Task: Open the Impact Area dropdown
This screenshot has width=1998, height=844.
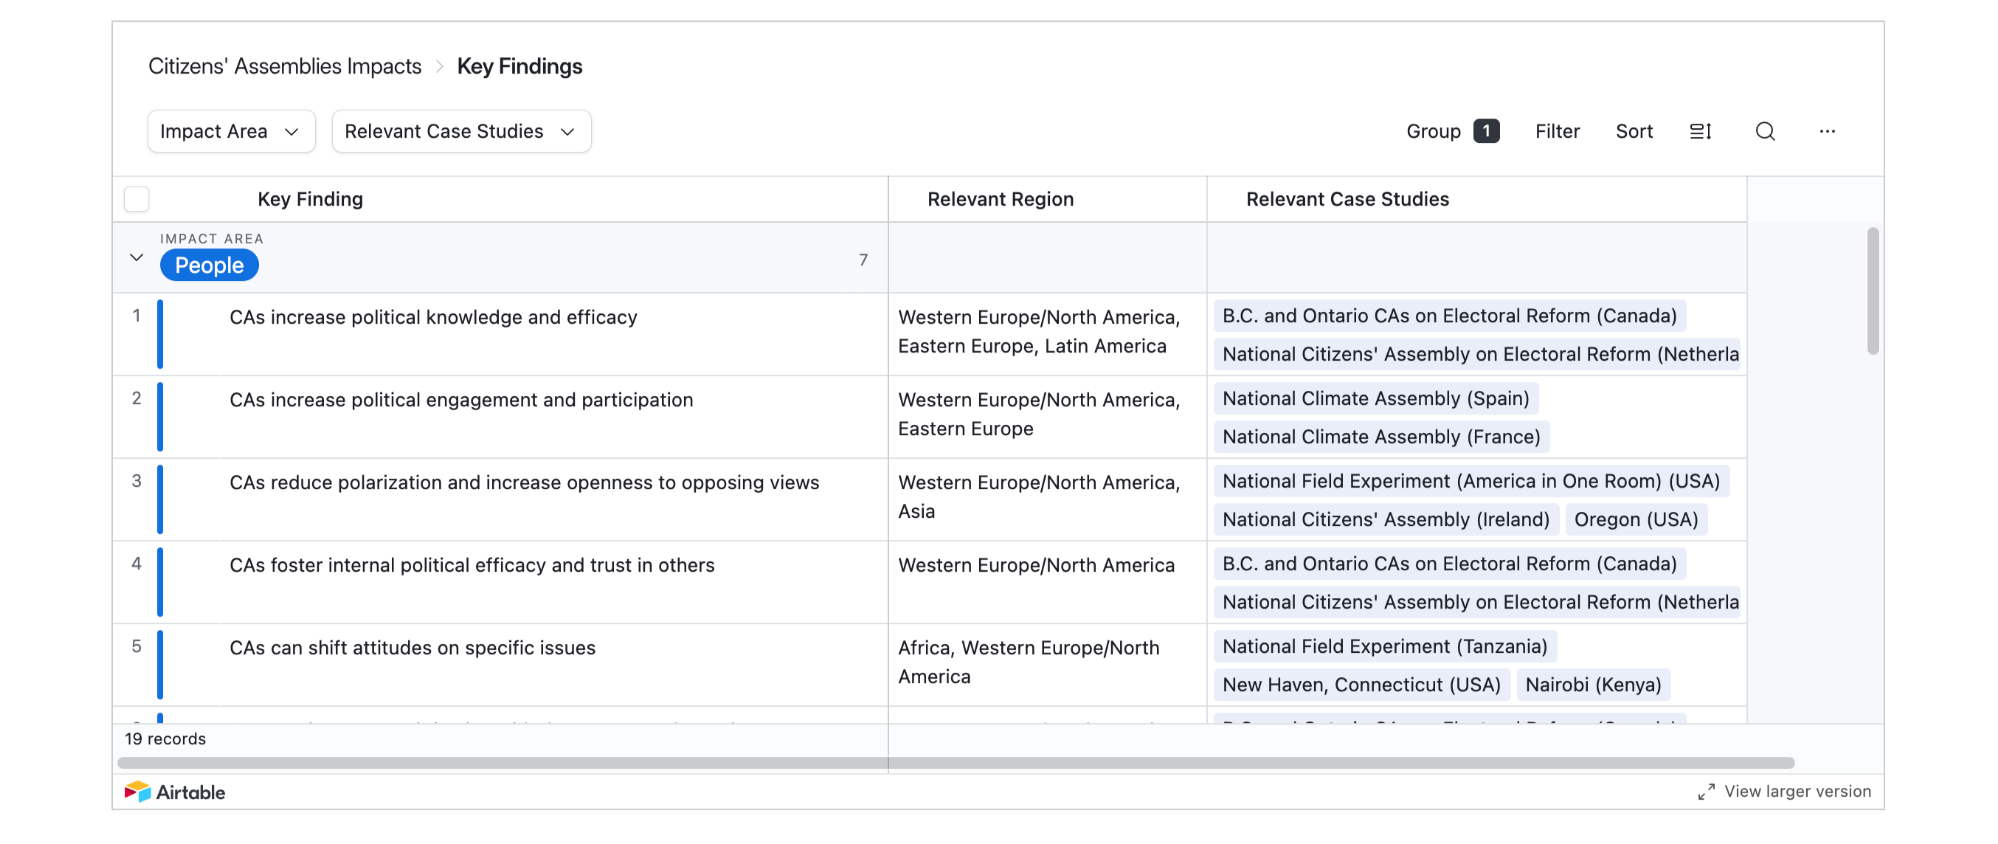Action: click(231, 131)
